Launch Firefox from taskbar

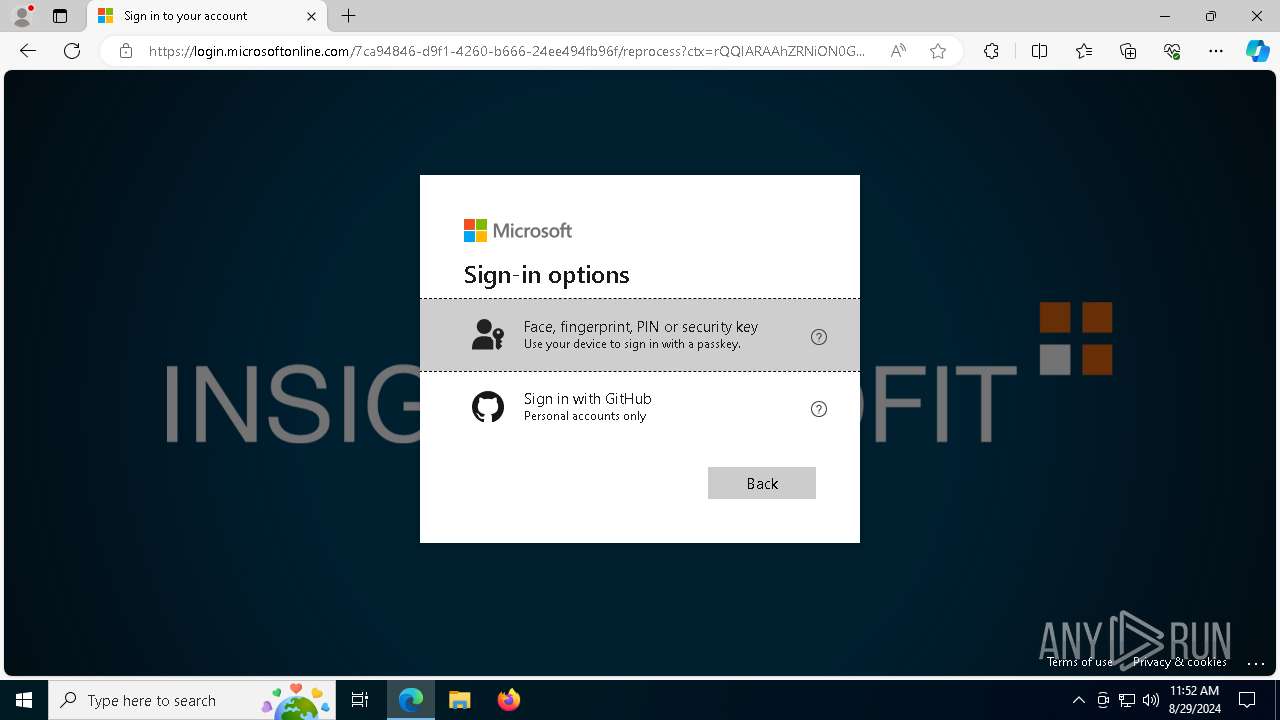point(508,700)
